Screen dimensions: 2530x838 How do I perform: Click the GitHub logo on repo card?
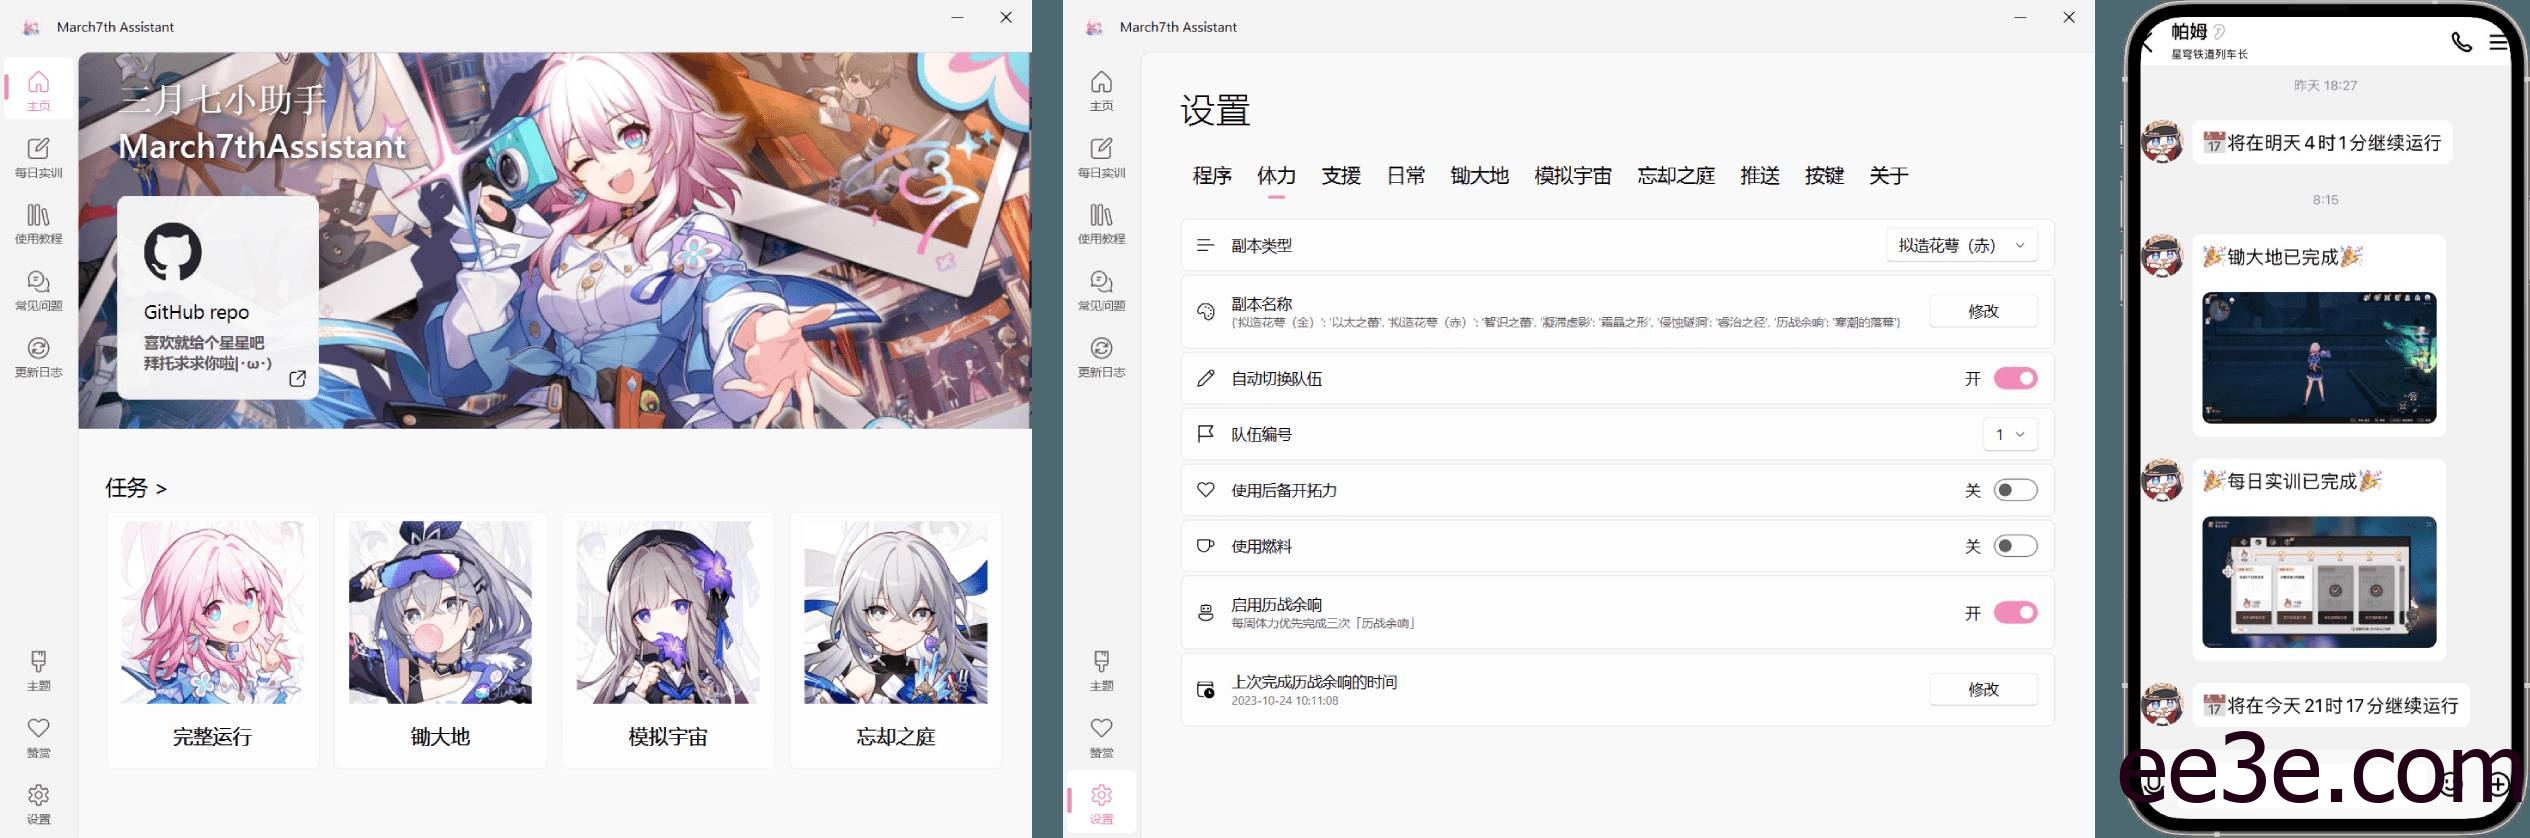[x=173, y=251]
